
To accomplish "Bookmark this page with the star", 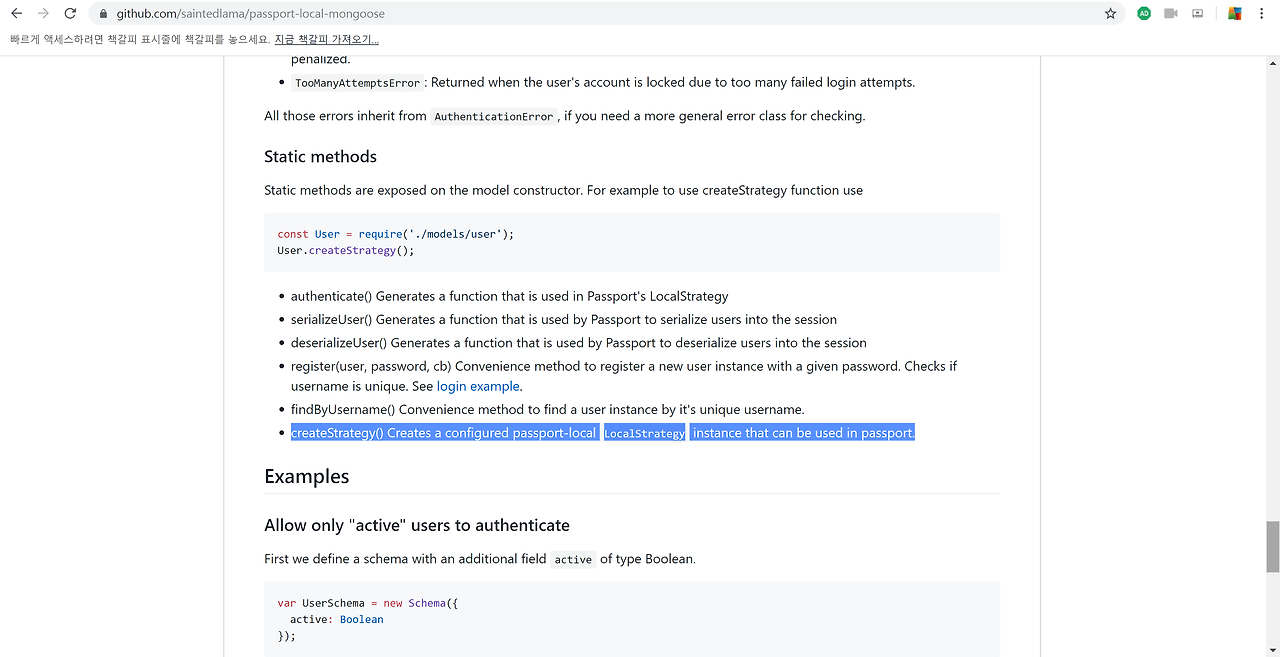I will coord(1110,14).
